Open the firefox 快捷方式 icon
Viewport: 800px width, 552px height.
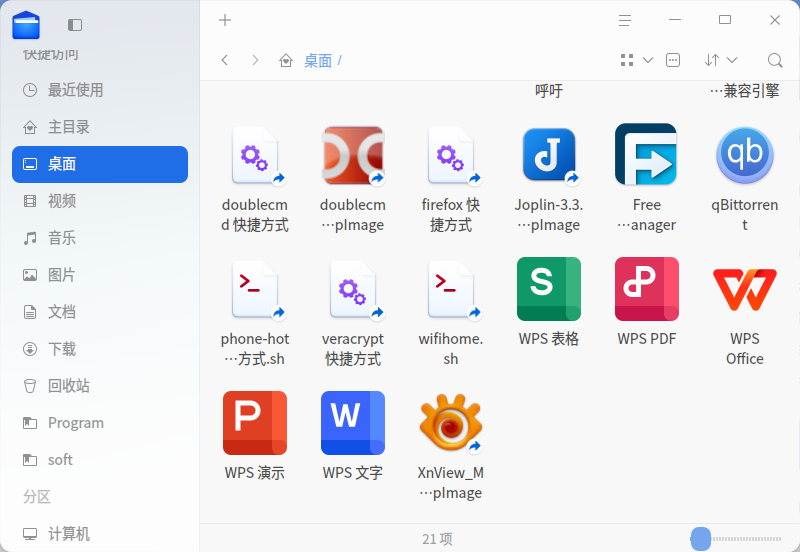[x=451, y=156]
